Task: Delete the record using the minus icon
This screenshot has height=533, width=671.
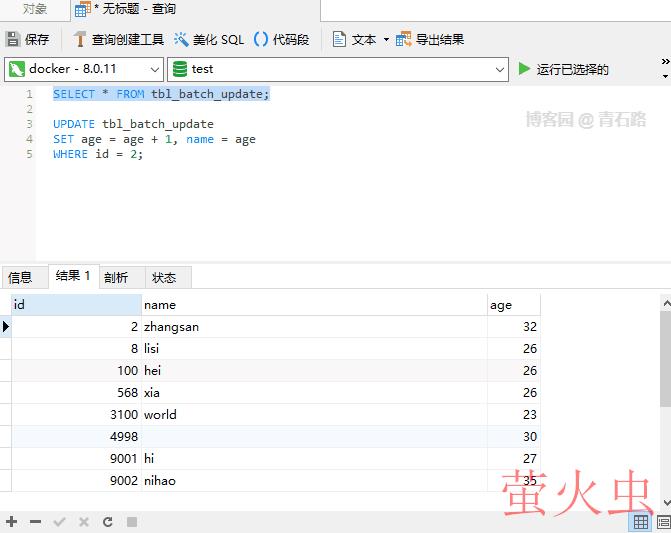Action: pos(35,522)
